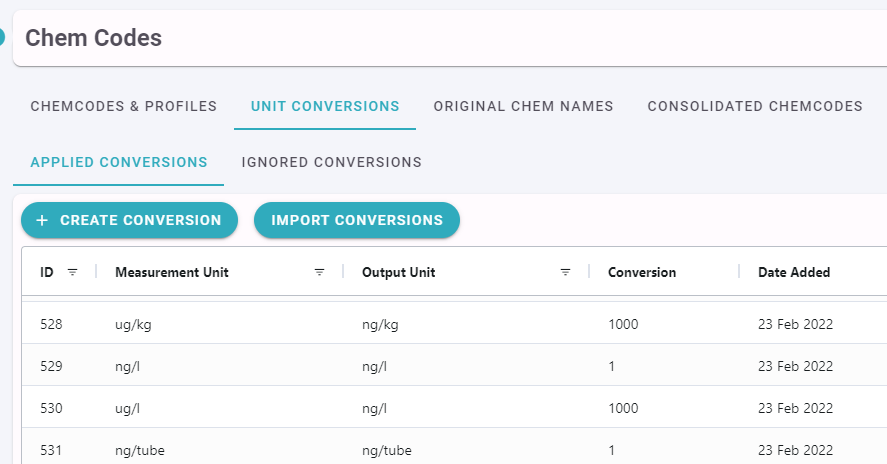Sort by the Conversion column header

pyautogui.click(x=642, y=272)
